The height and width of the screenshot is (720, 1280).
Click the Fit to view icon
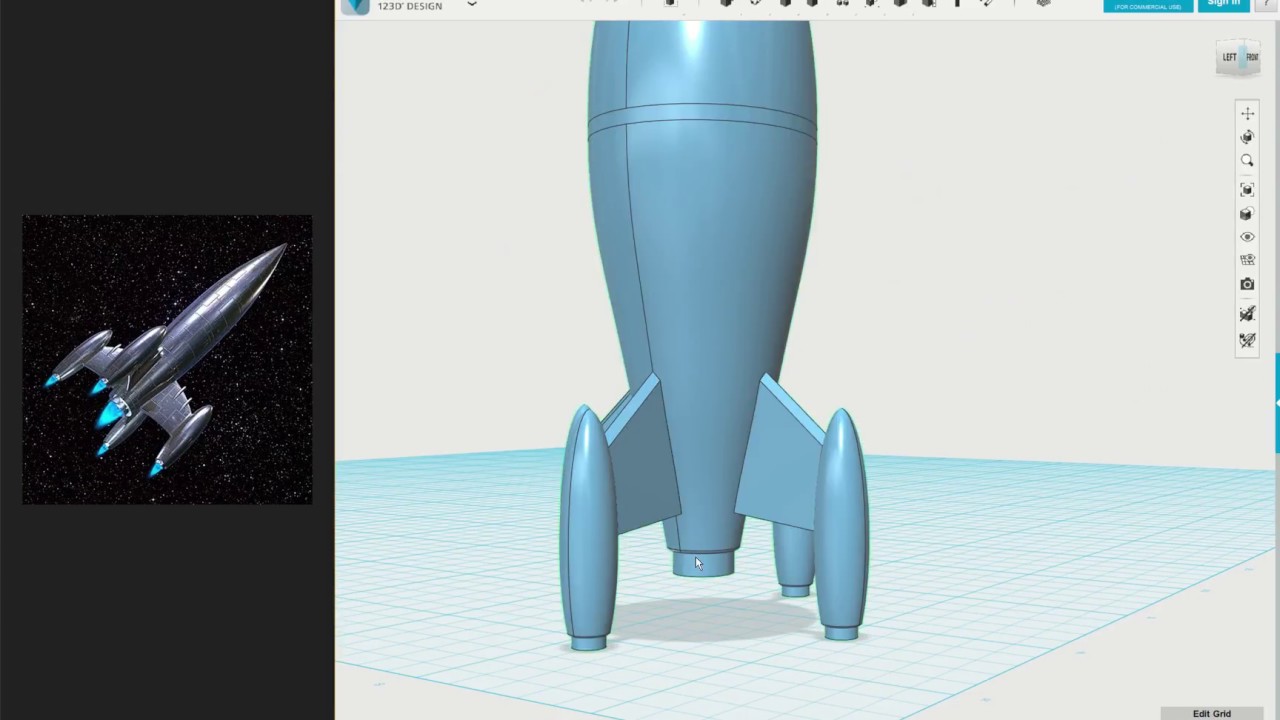pos(1247,189)
